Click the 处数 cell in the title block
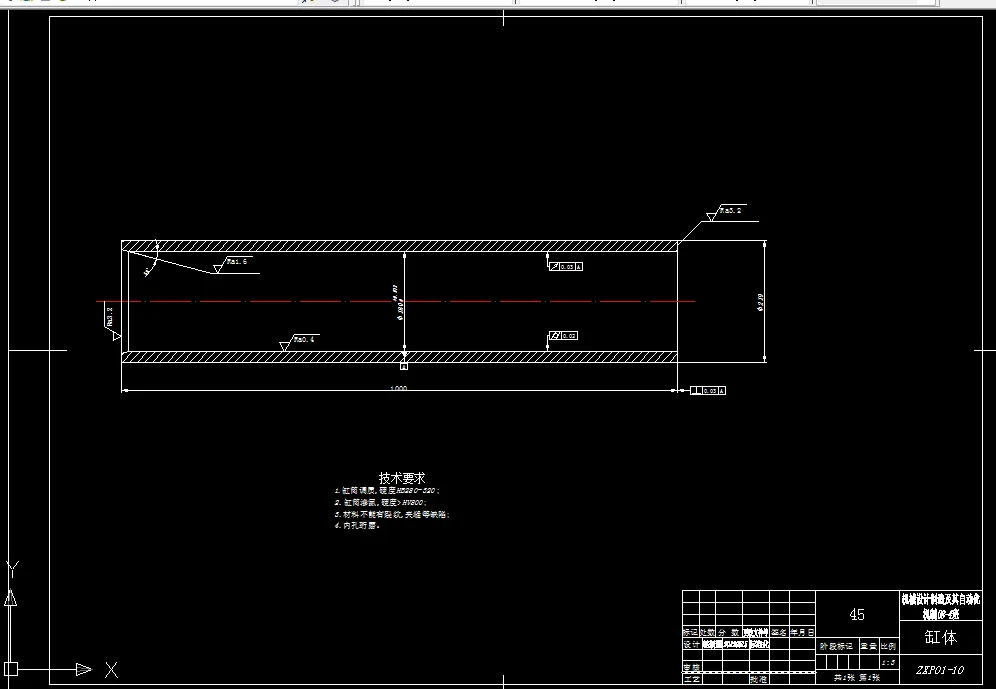Image resolution: width=996 pixels, height=689 pixels. 707,632
